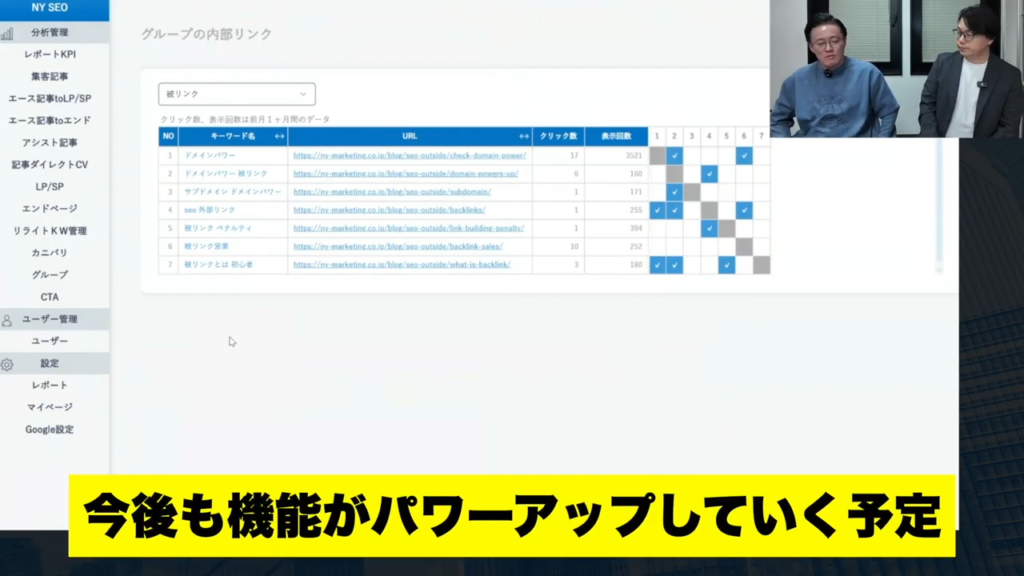Open レポートKPI in the sidebar
This screenshot has width=1024, height=576.
point(50,54)
